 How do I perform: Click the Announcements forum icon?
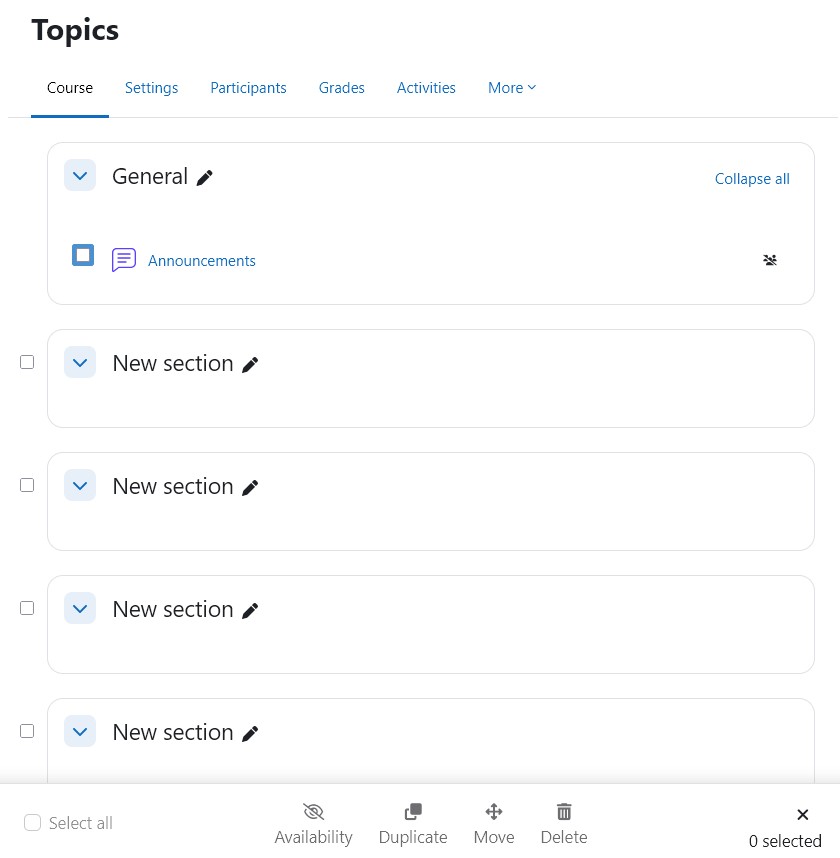[124, 260]
